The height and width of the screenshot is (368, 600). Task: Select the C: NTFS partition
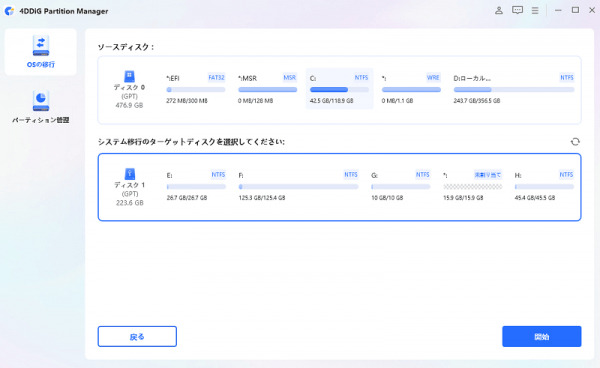339,89
